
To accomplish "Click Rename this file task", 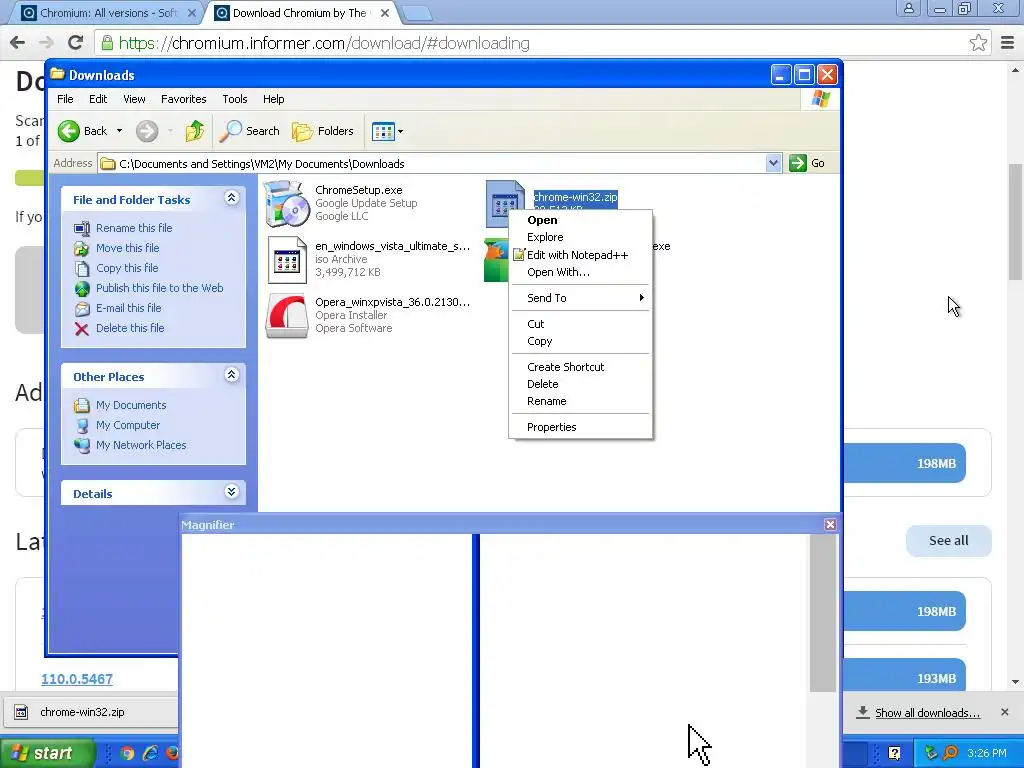I will coord(134,228).
